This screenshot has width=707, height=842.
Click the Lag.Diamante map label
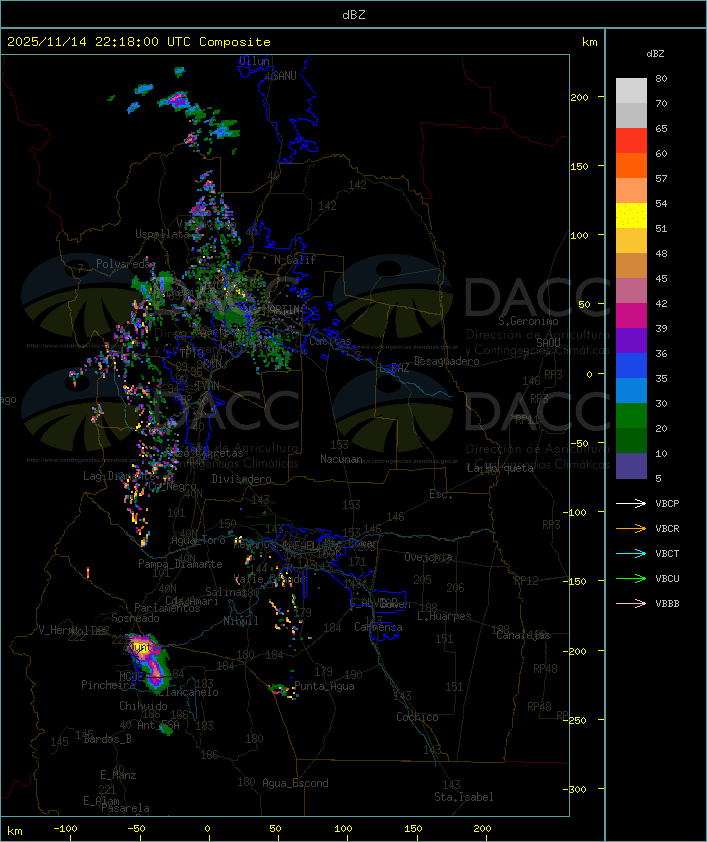pyautogui.click(x=119, y=476)
